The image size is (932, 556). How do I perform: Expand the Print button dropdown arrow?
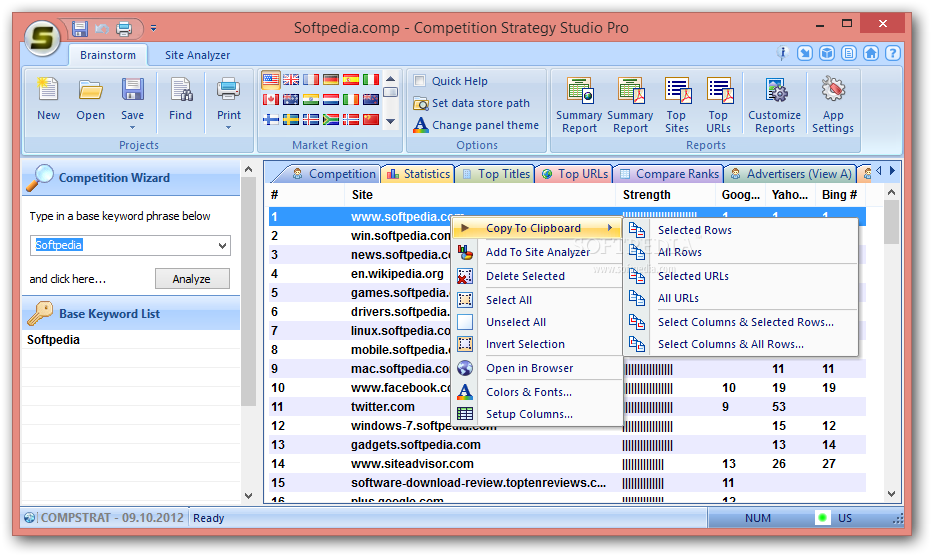[x=228, y=127]
